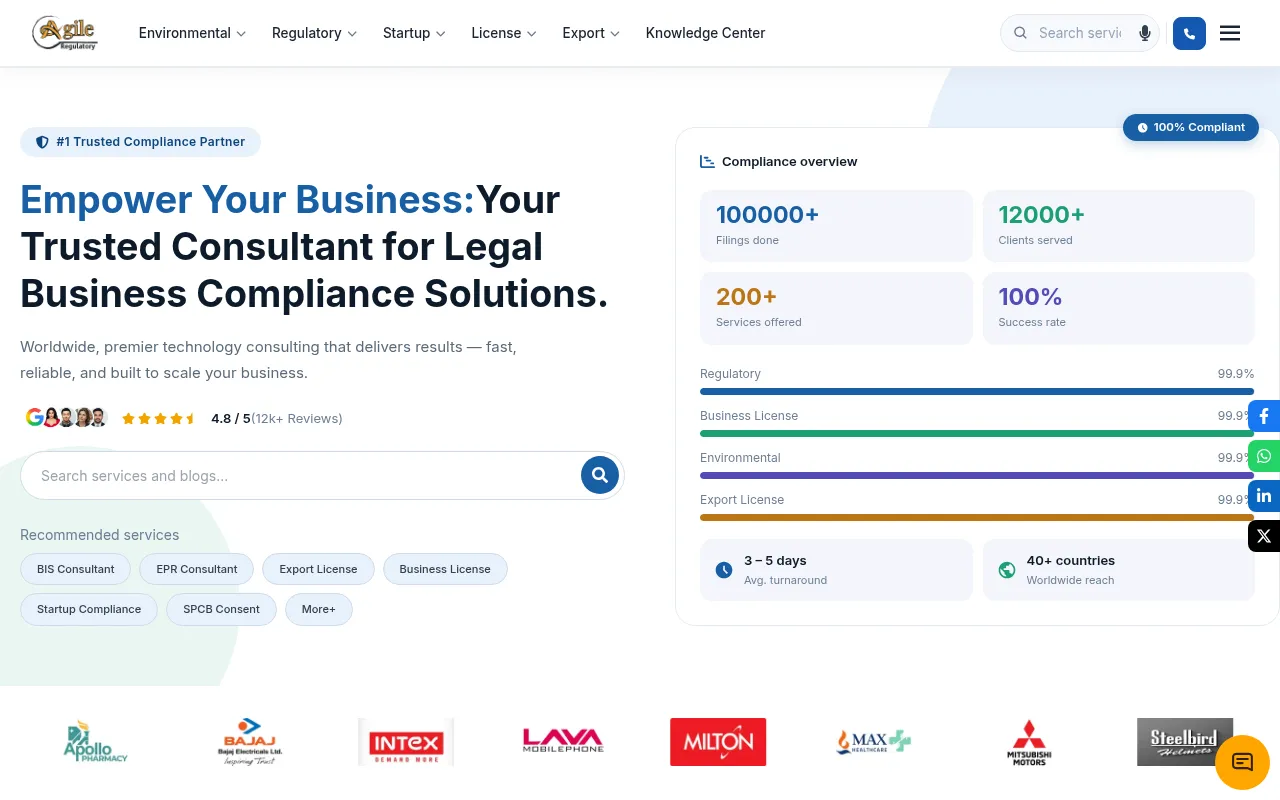Viewport: 1280px width, 800px height.
Task: Click the Recommended services label
Action: (x=100, y=535)
